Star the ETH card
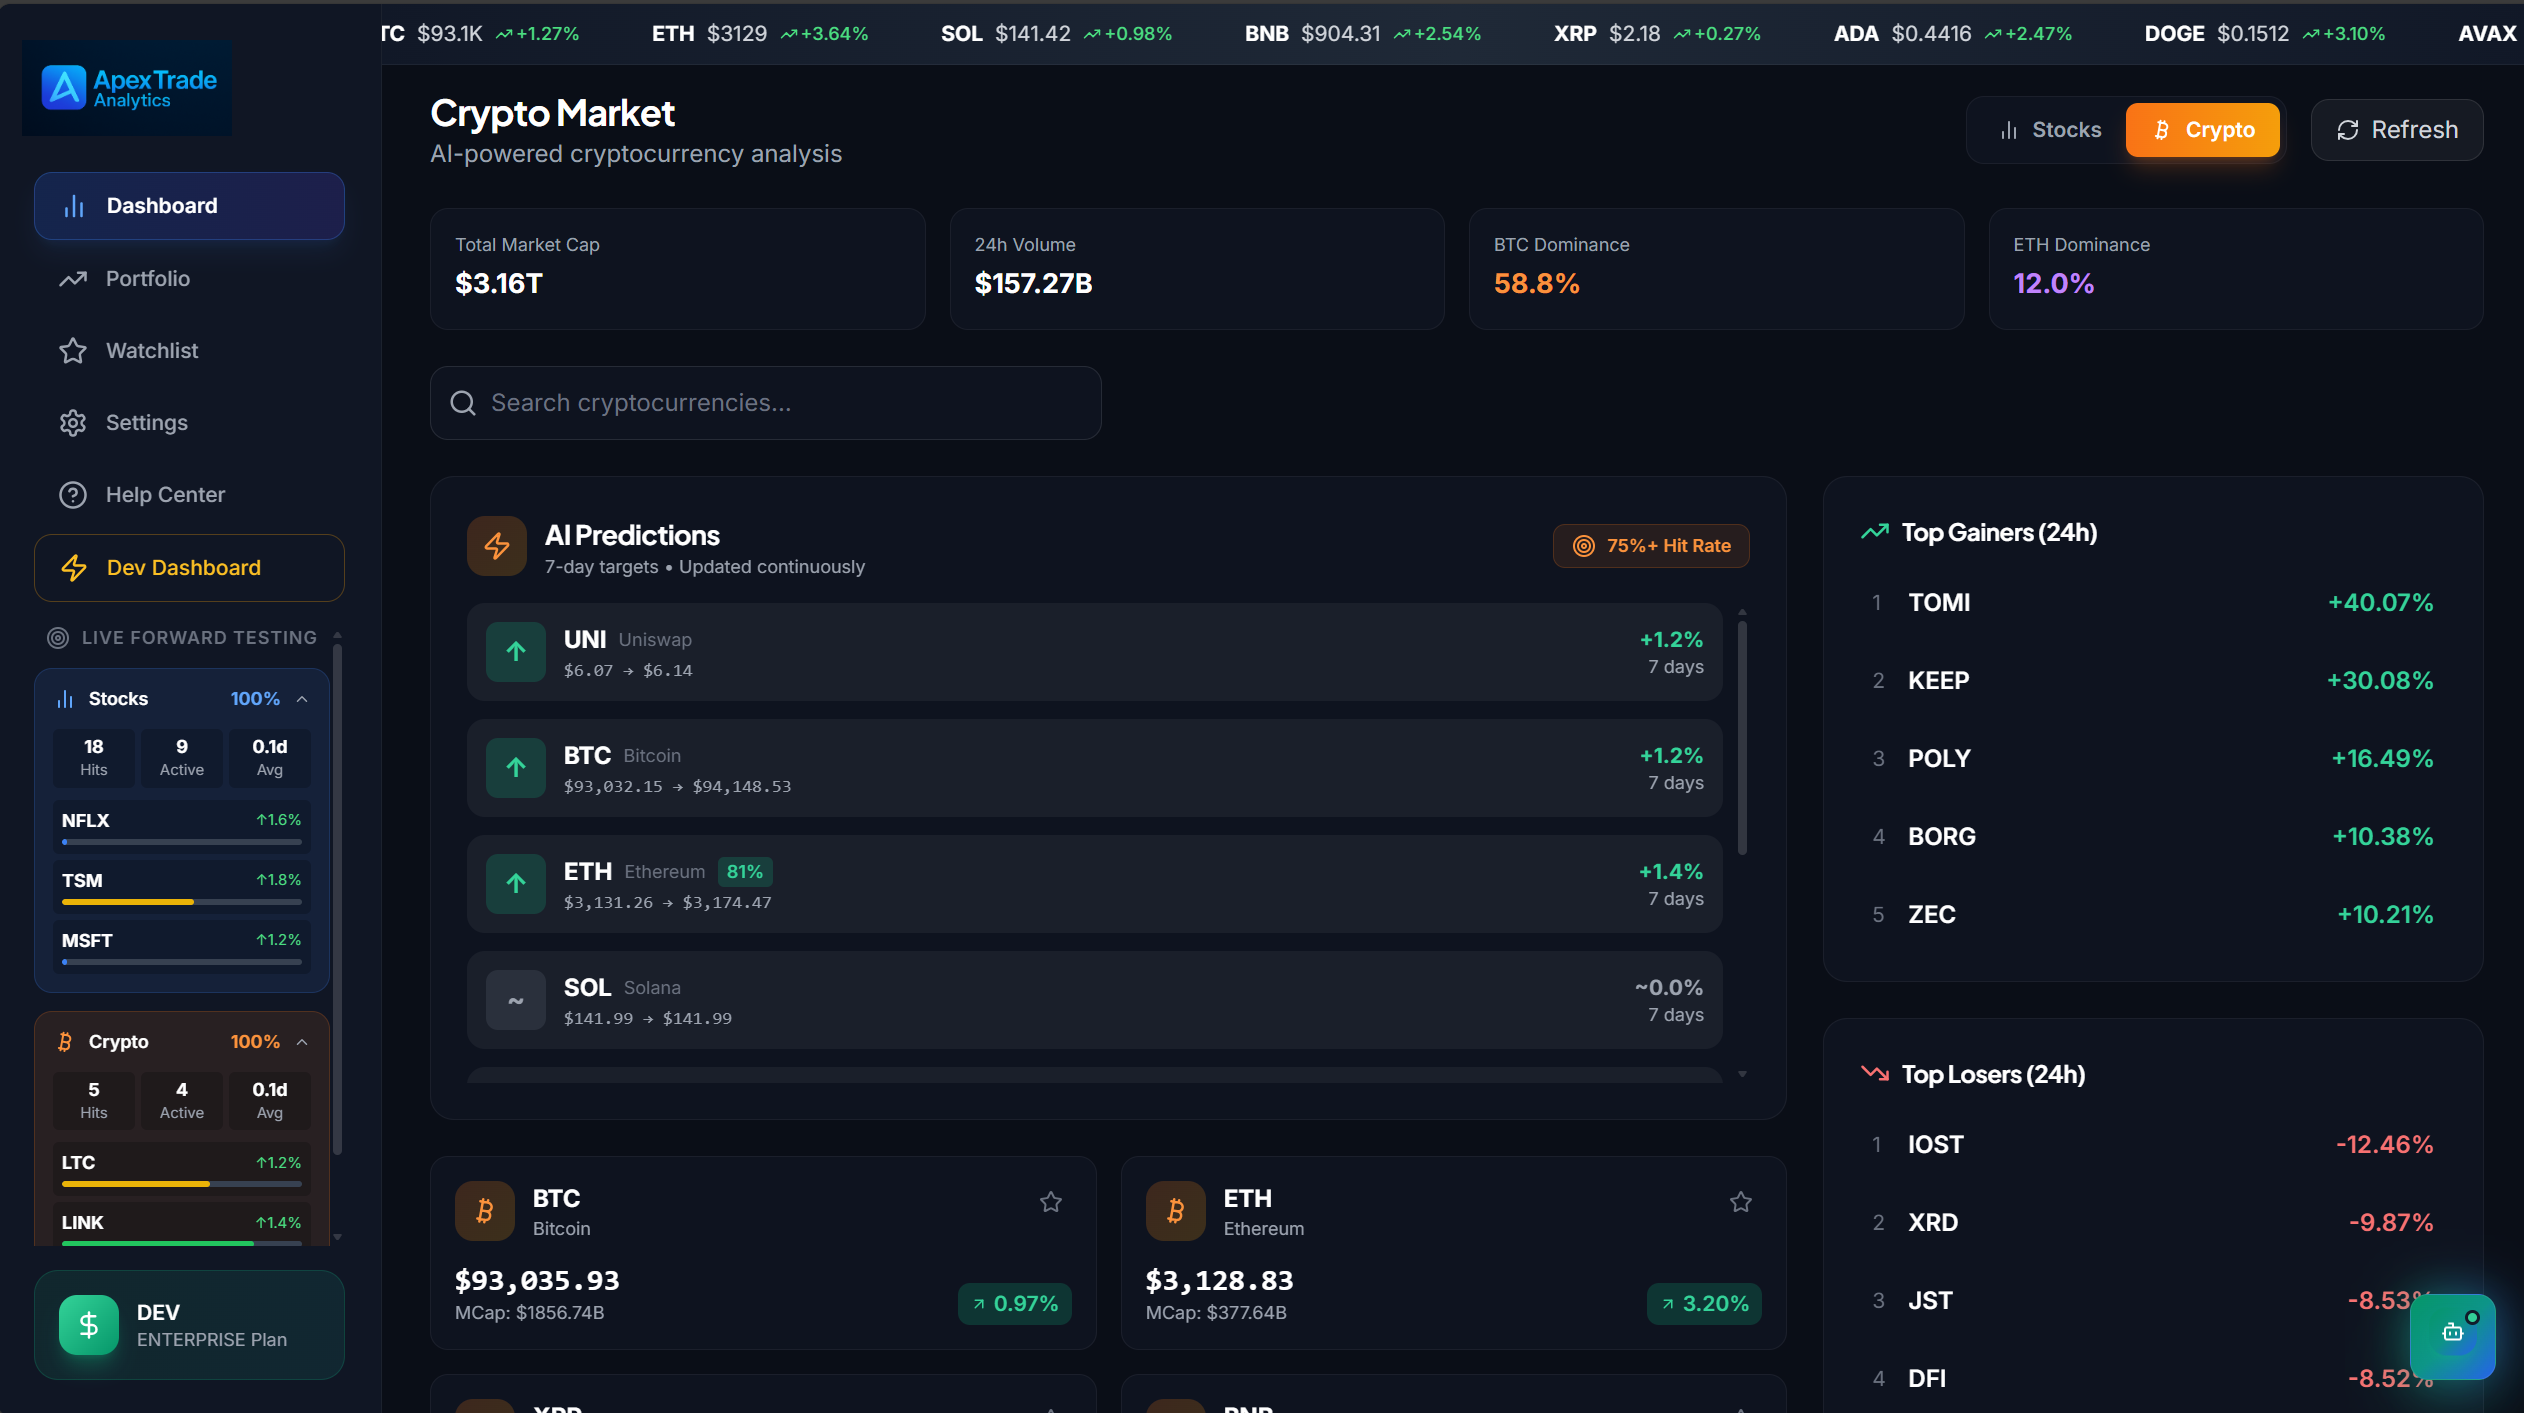Screen dimensions: 2524x1413 pyautogui.click(x=1740, y=1202)
